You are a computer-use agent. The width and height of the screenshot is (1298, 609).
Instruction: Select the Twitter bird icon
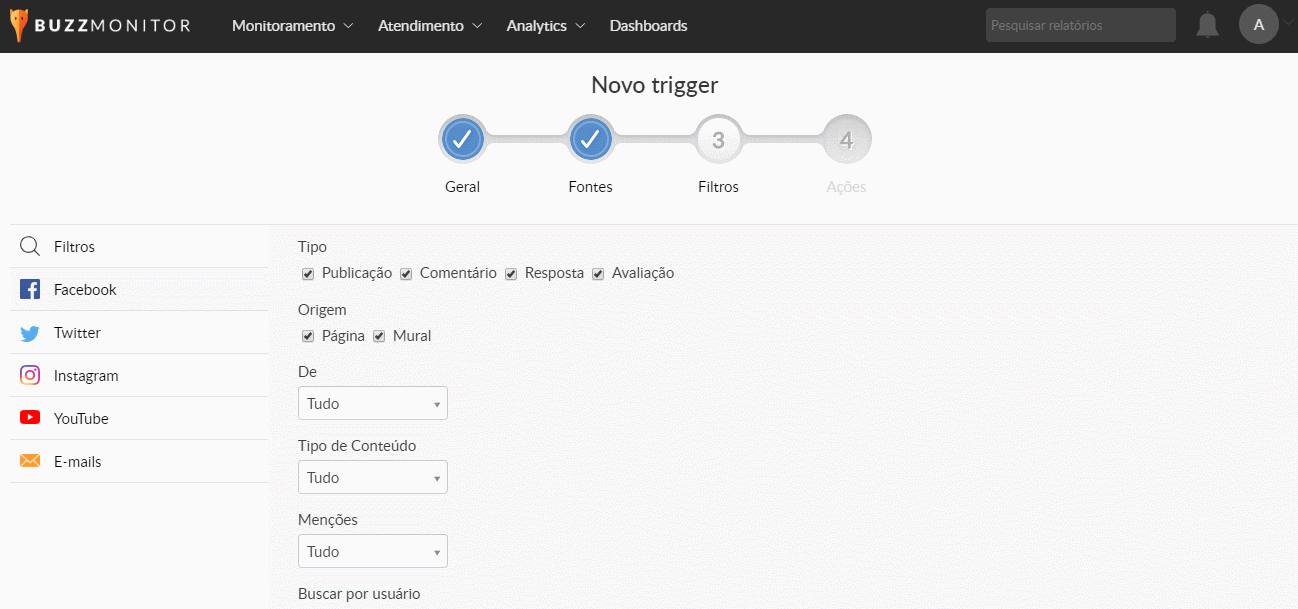click(30, 333)
